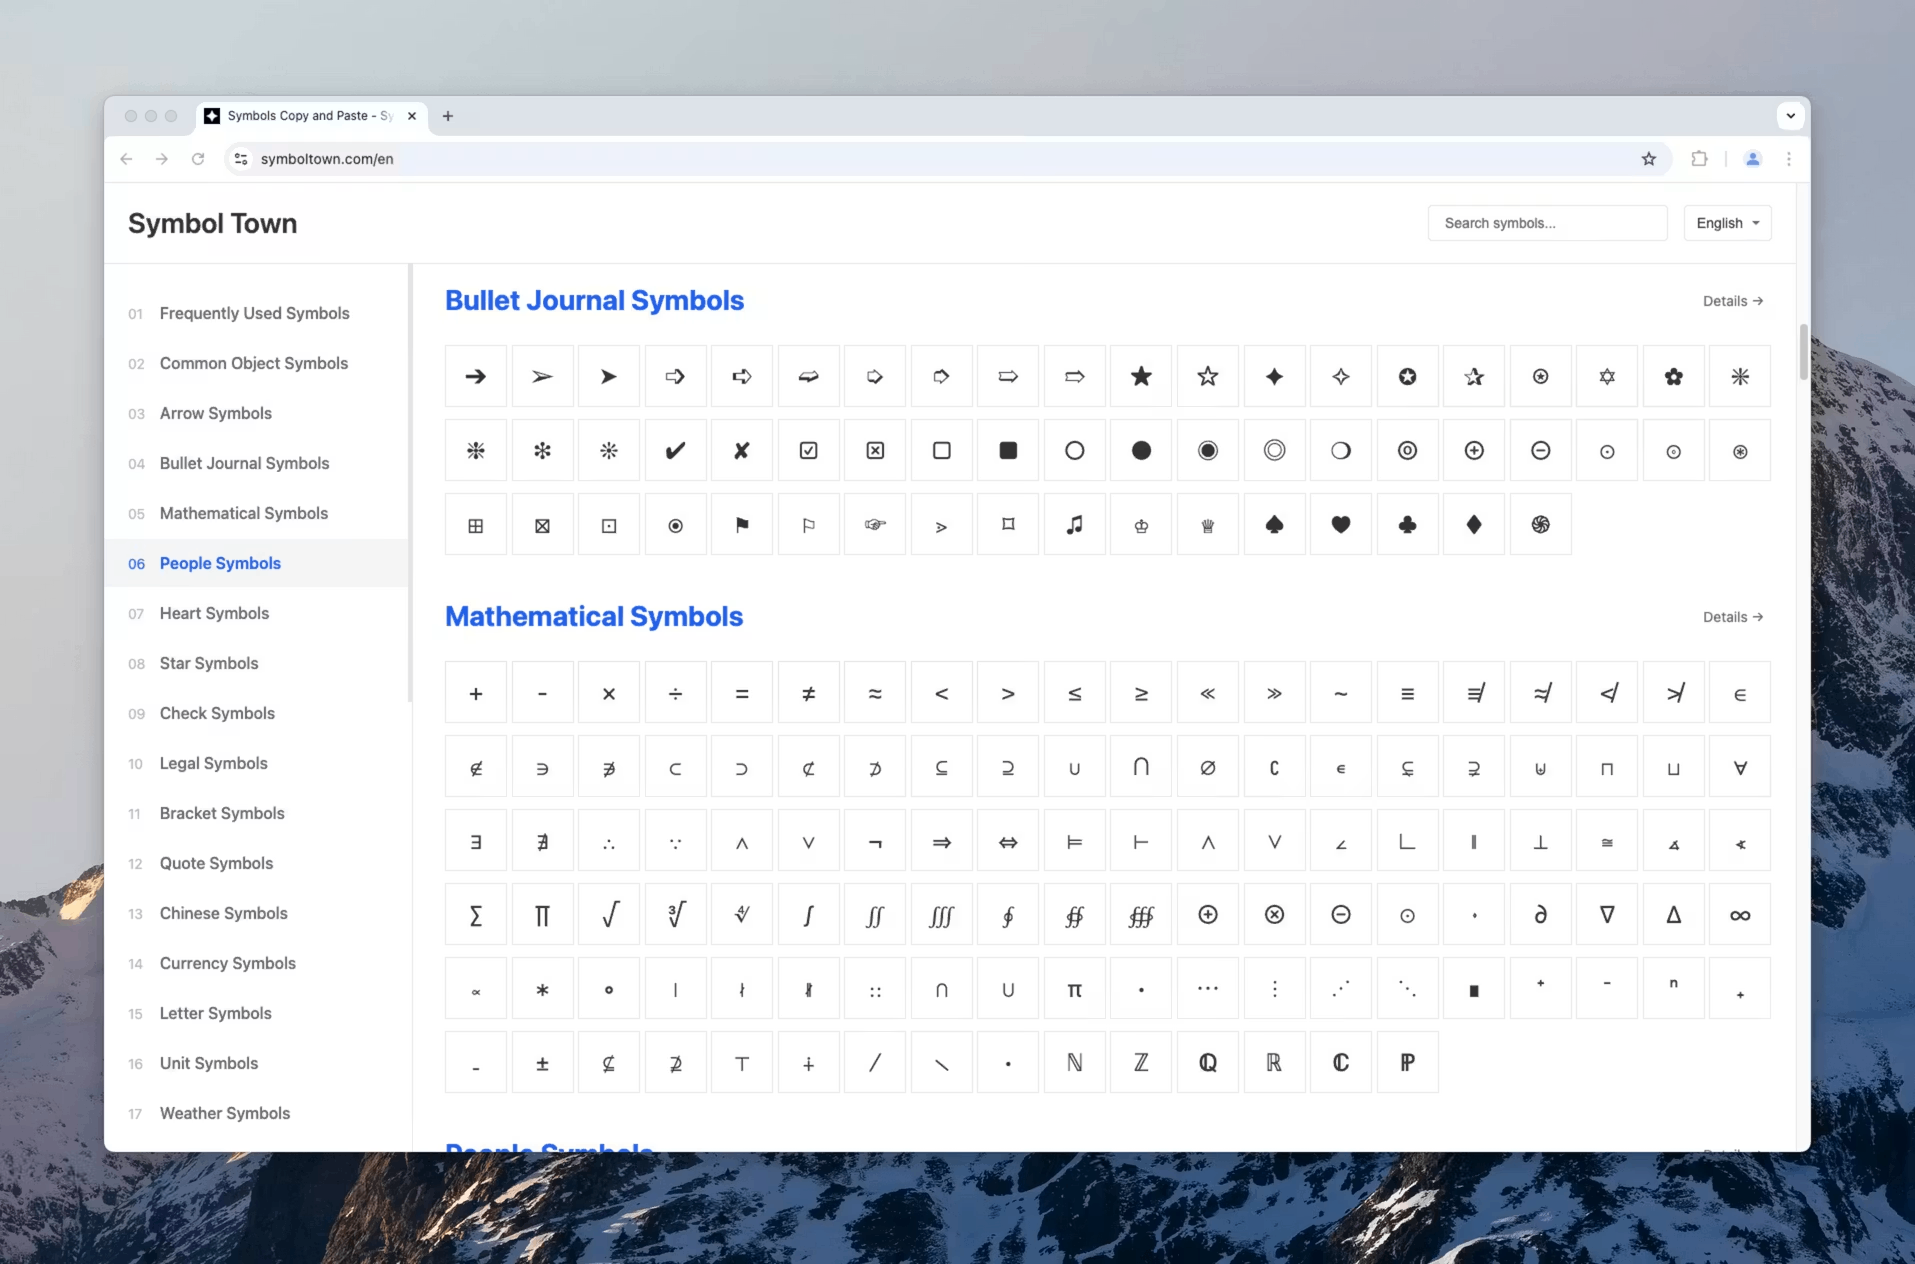Copy the black diamond suit symbol
The height and width of the screenshot is (1264, 1915).
point(1474,524)
